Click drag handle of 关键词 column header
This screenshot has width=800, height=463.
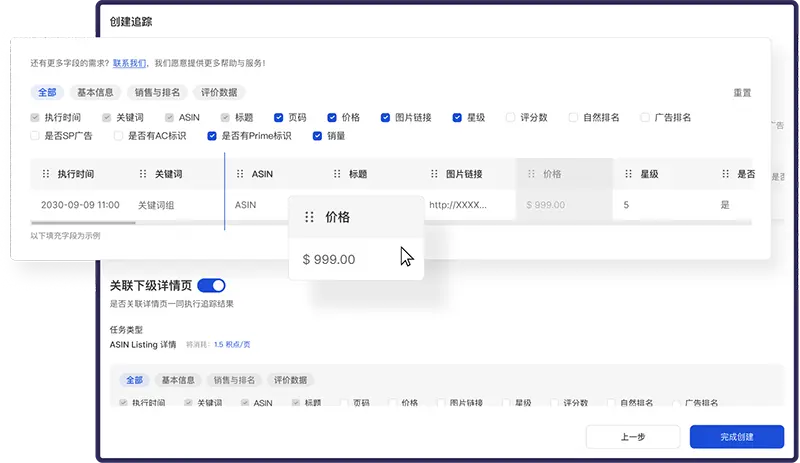(143, 174)
